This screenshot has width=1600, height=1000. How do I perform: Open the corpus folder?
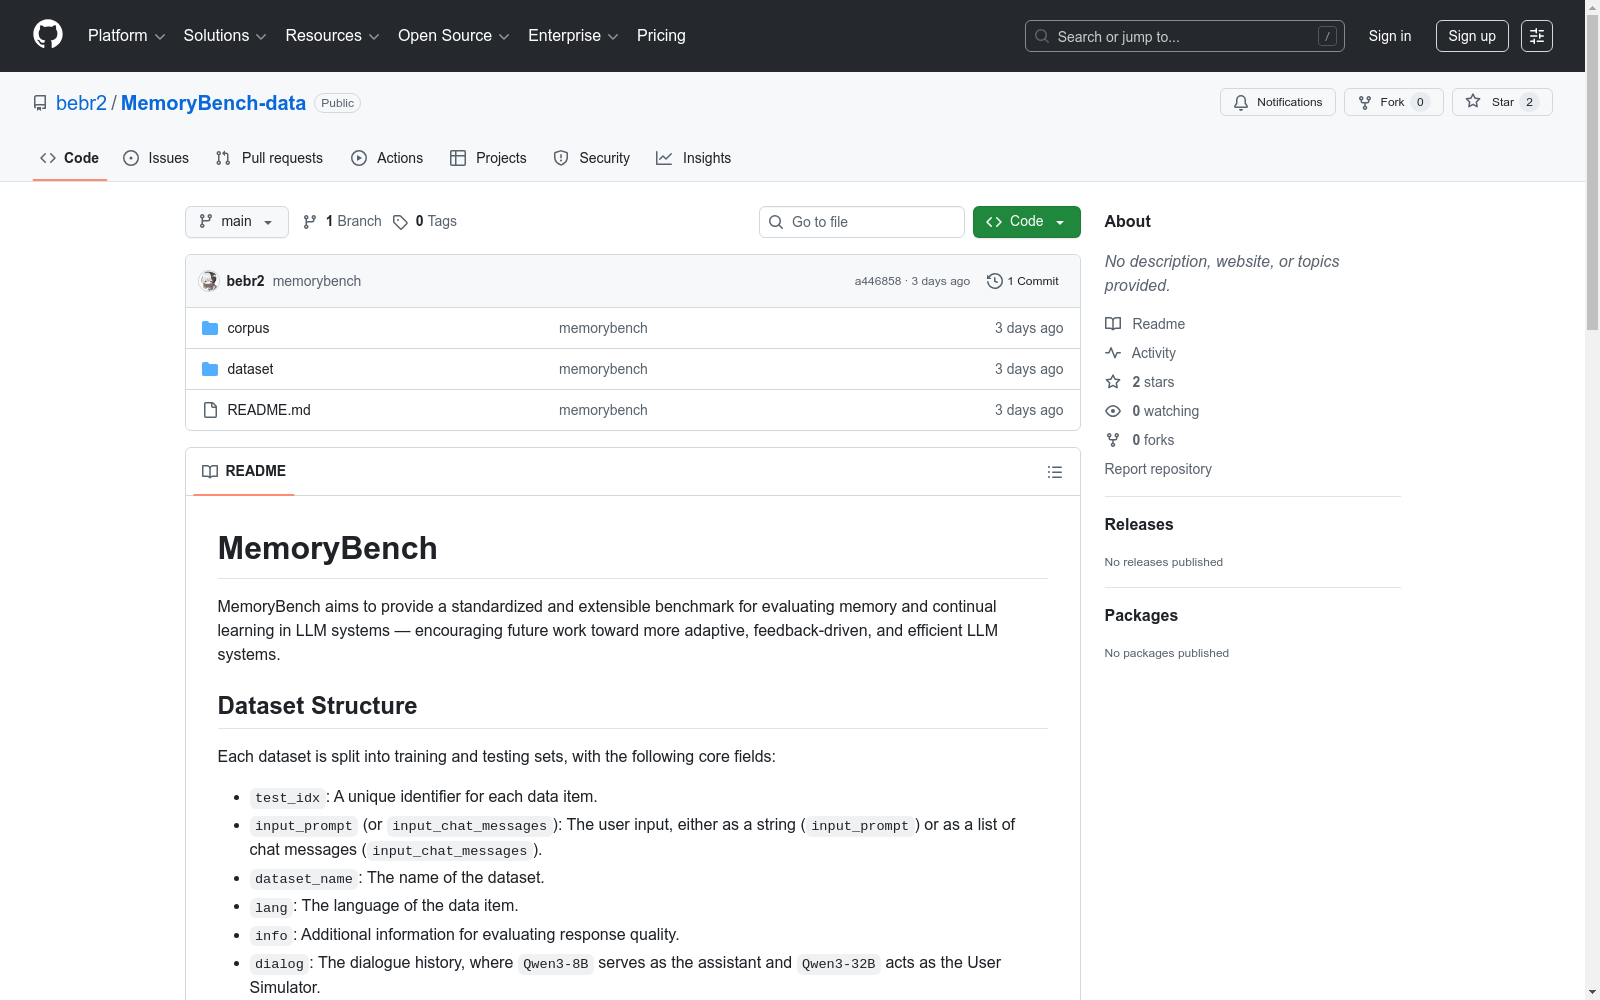click(x=248, y=328)
